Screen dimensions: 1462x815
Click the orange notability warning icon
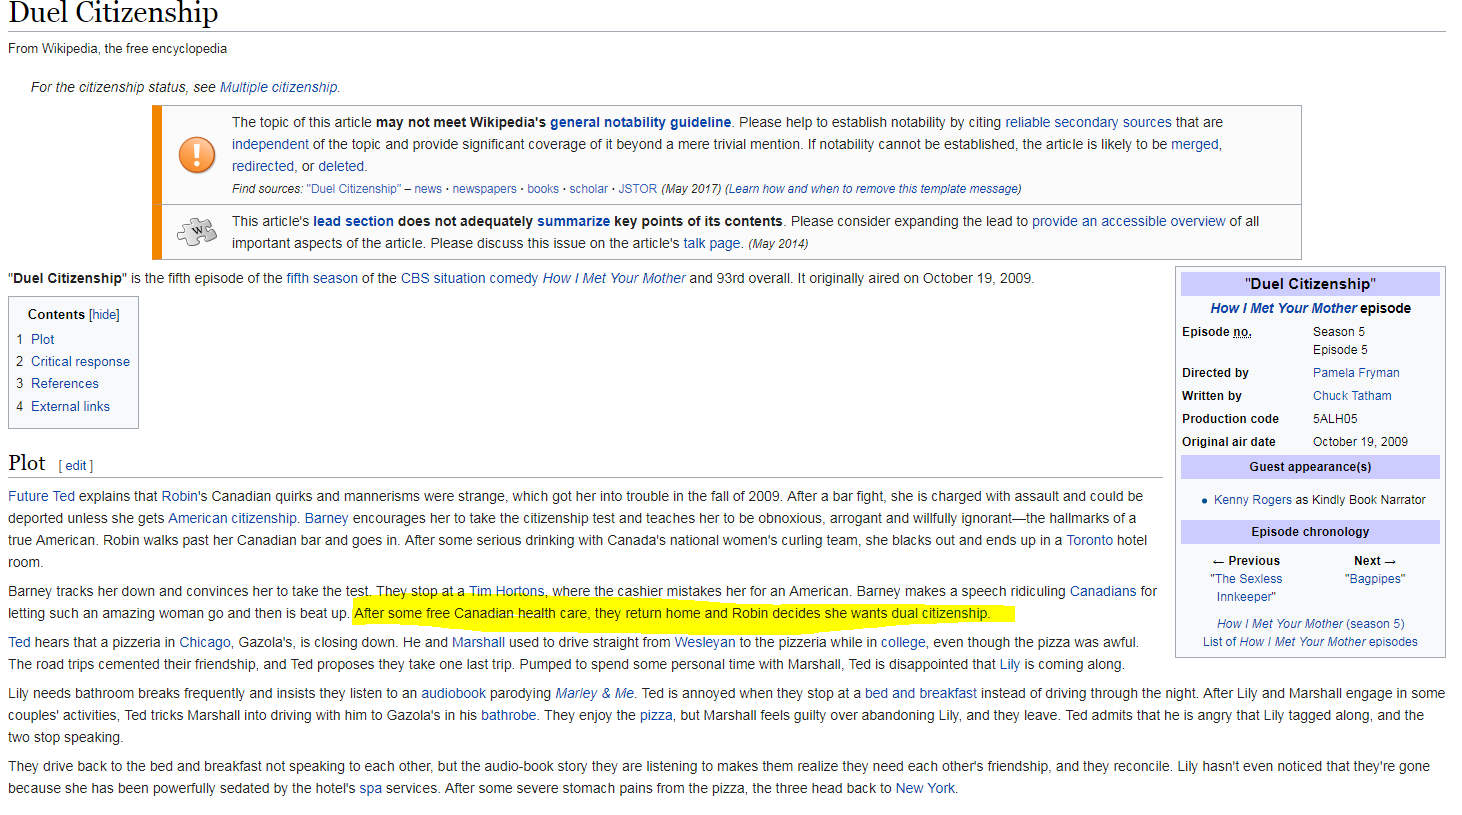click(196, 154)
